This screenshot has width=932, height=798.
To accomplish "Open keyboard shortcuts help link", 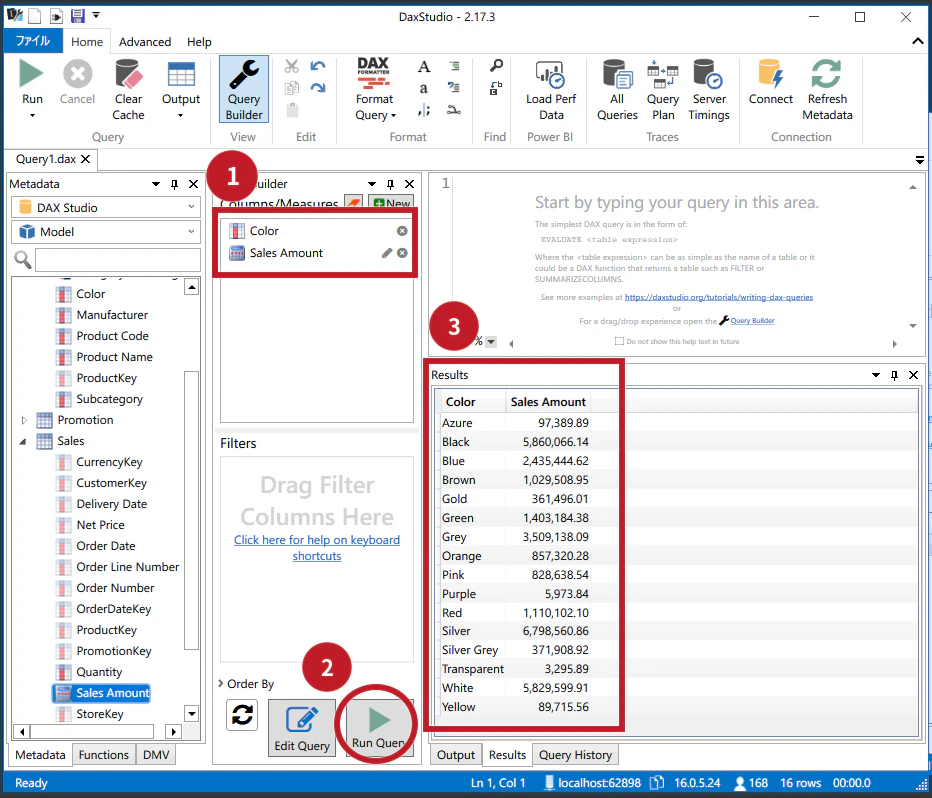I will point(317,548).
